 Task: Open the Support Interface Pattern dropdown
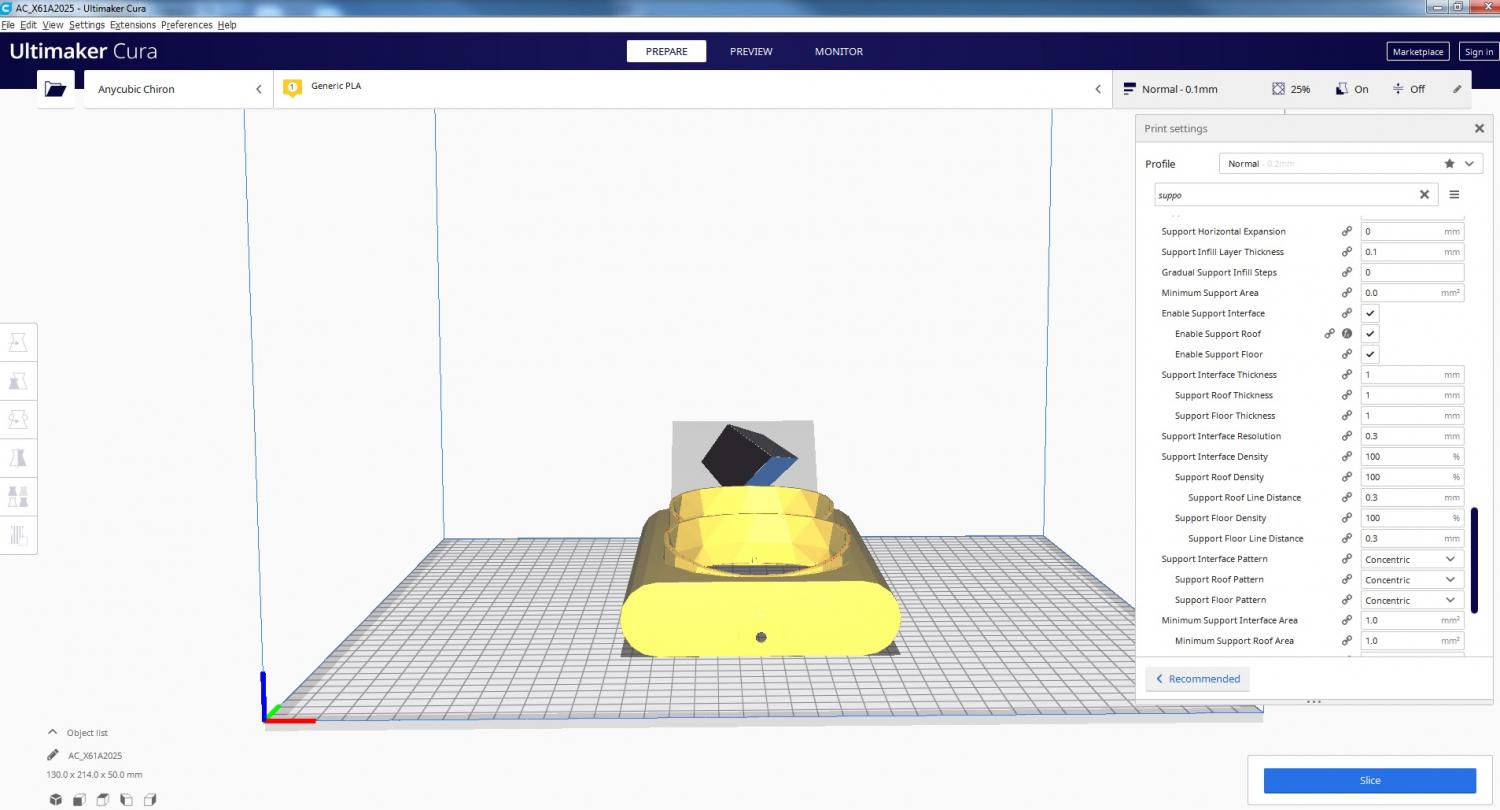[x=1411, y=559]
